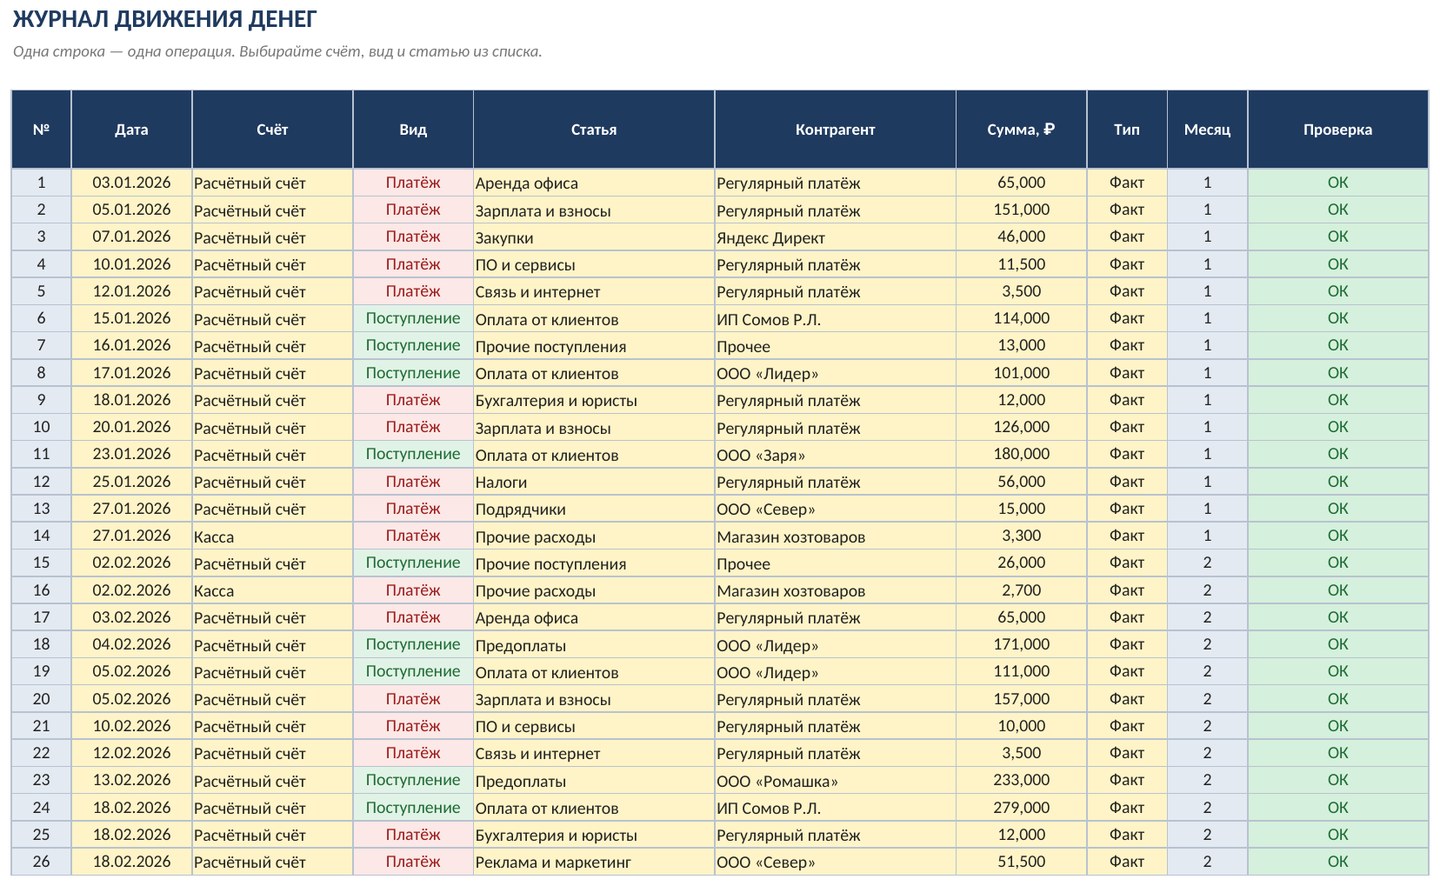The width and height of the screenshot is (1440, 886).
Task: Select the «Месяц» column header
Action: pyautogui.click(x=1207, y=129)
